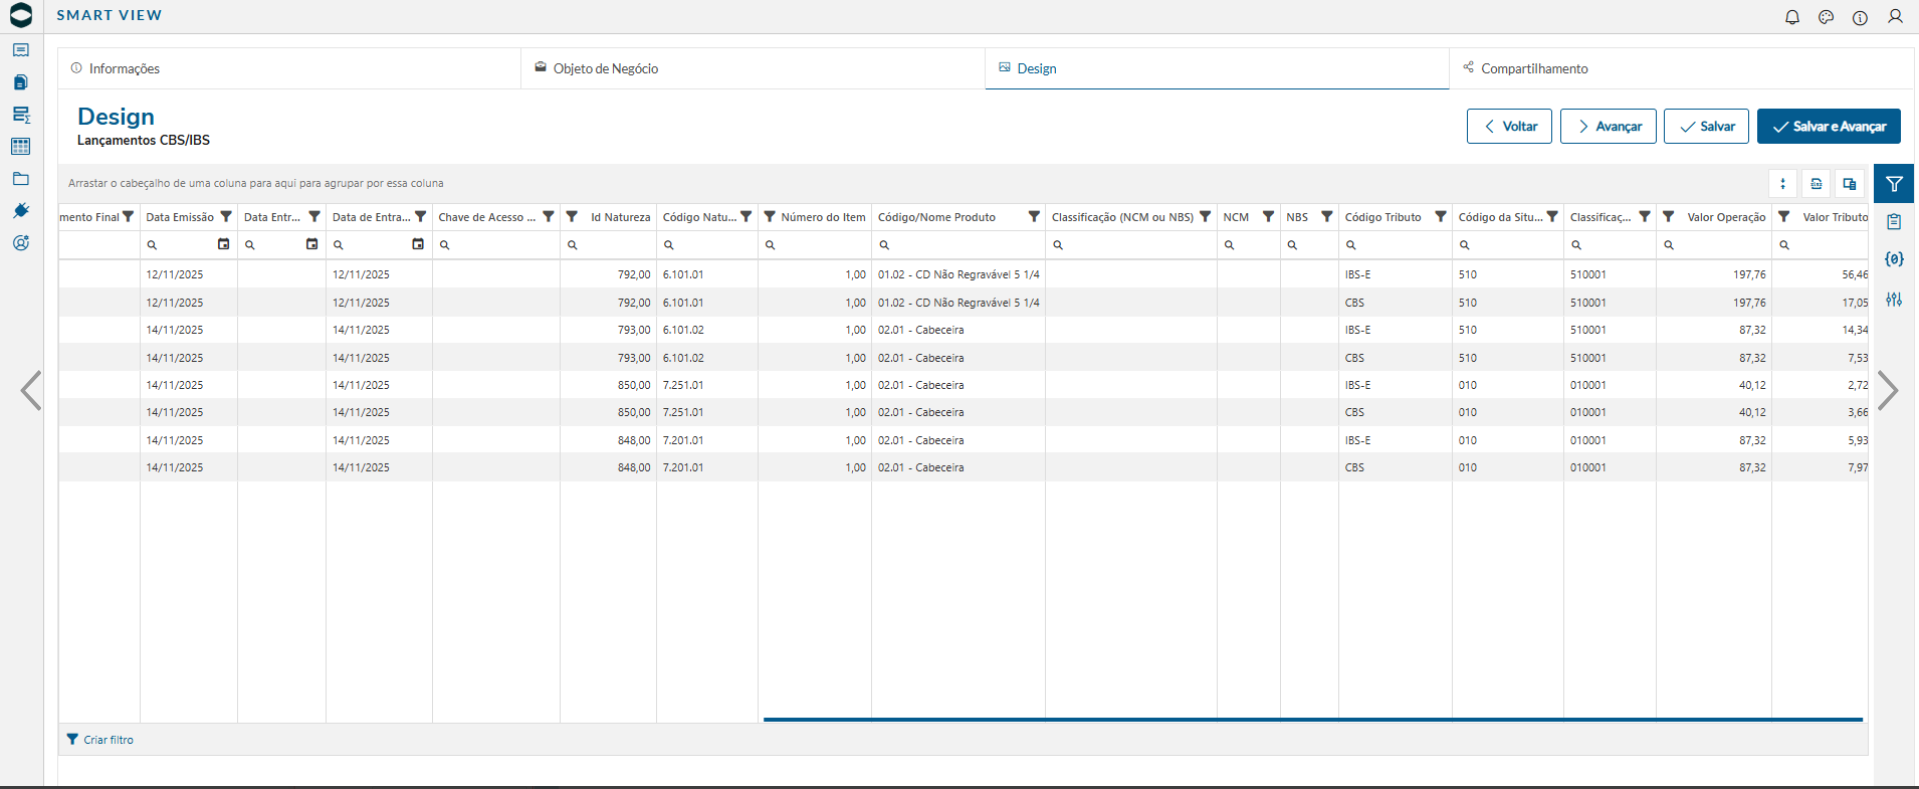
Task: Click the column-grouping drop area above the grid
Action: (x=910, y=183)
